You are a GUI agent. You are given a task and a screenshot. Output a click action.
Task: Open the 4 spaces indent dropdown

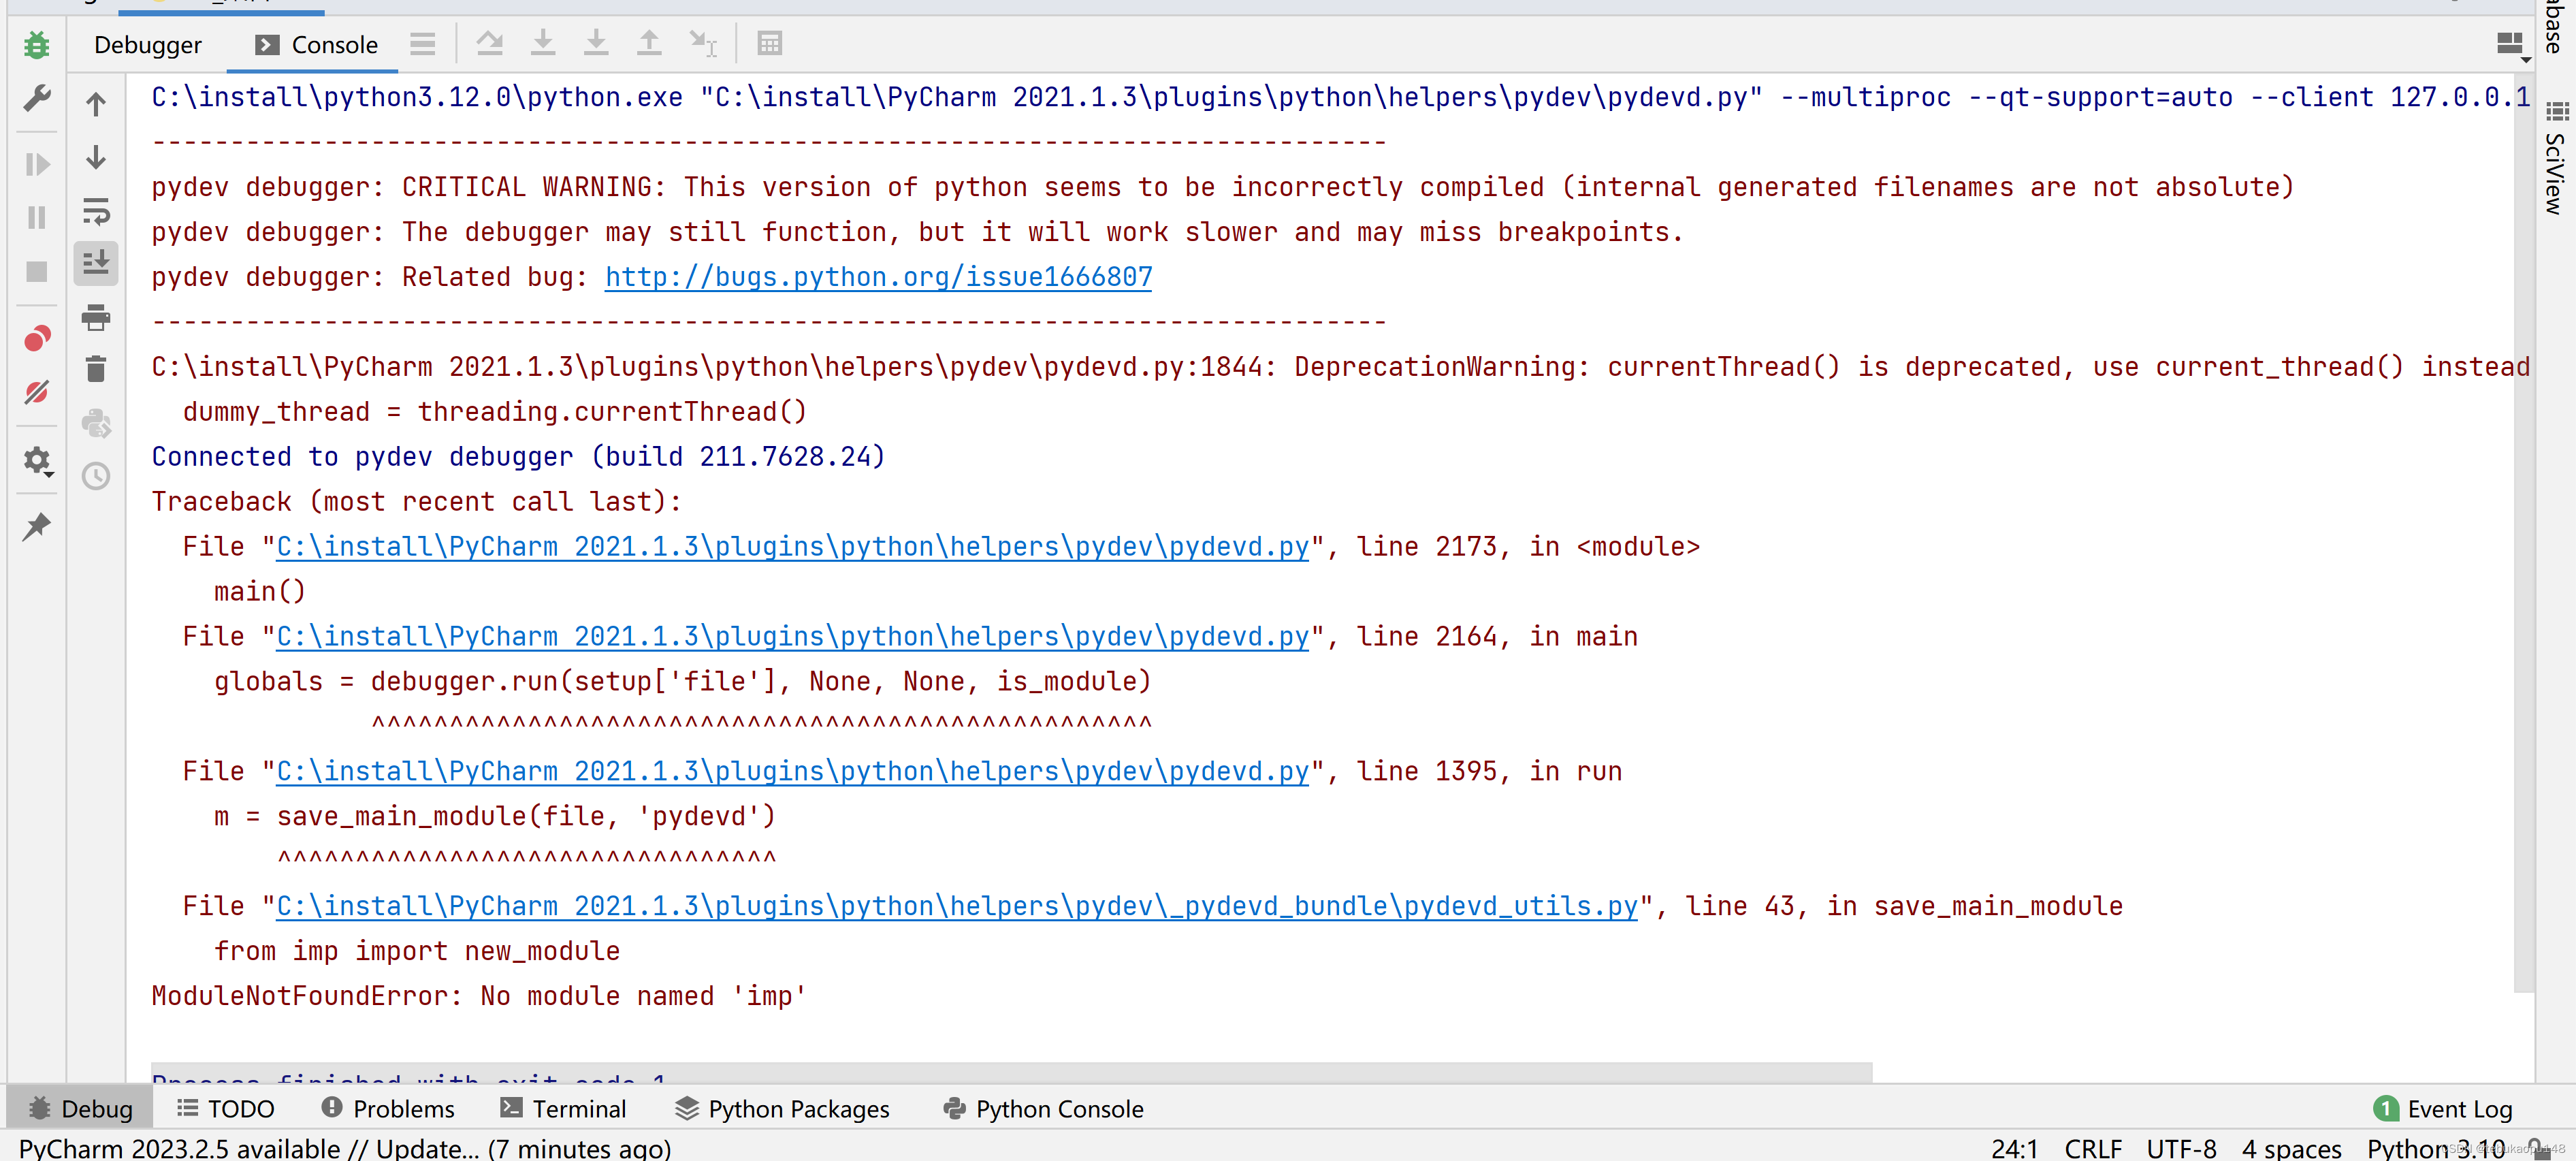tap(2291, 1148)
